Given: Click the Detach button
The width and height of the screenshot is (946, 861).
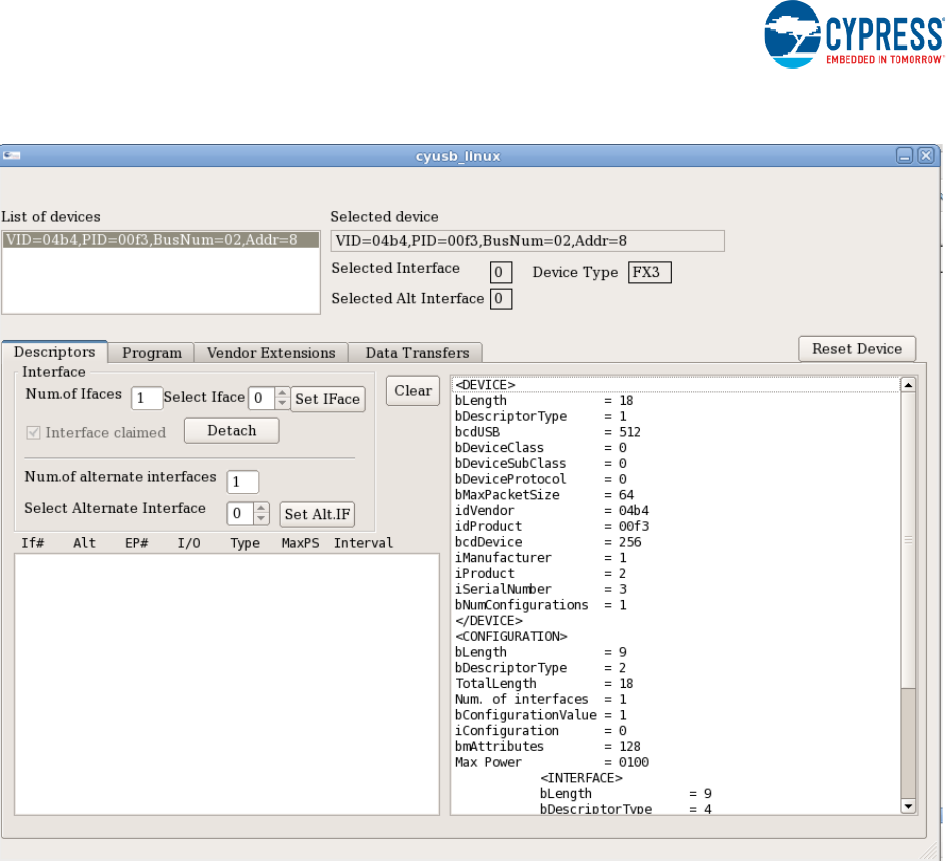Looking at the screenshot, I should pos(232,431).
